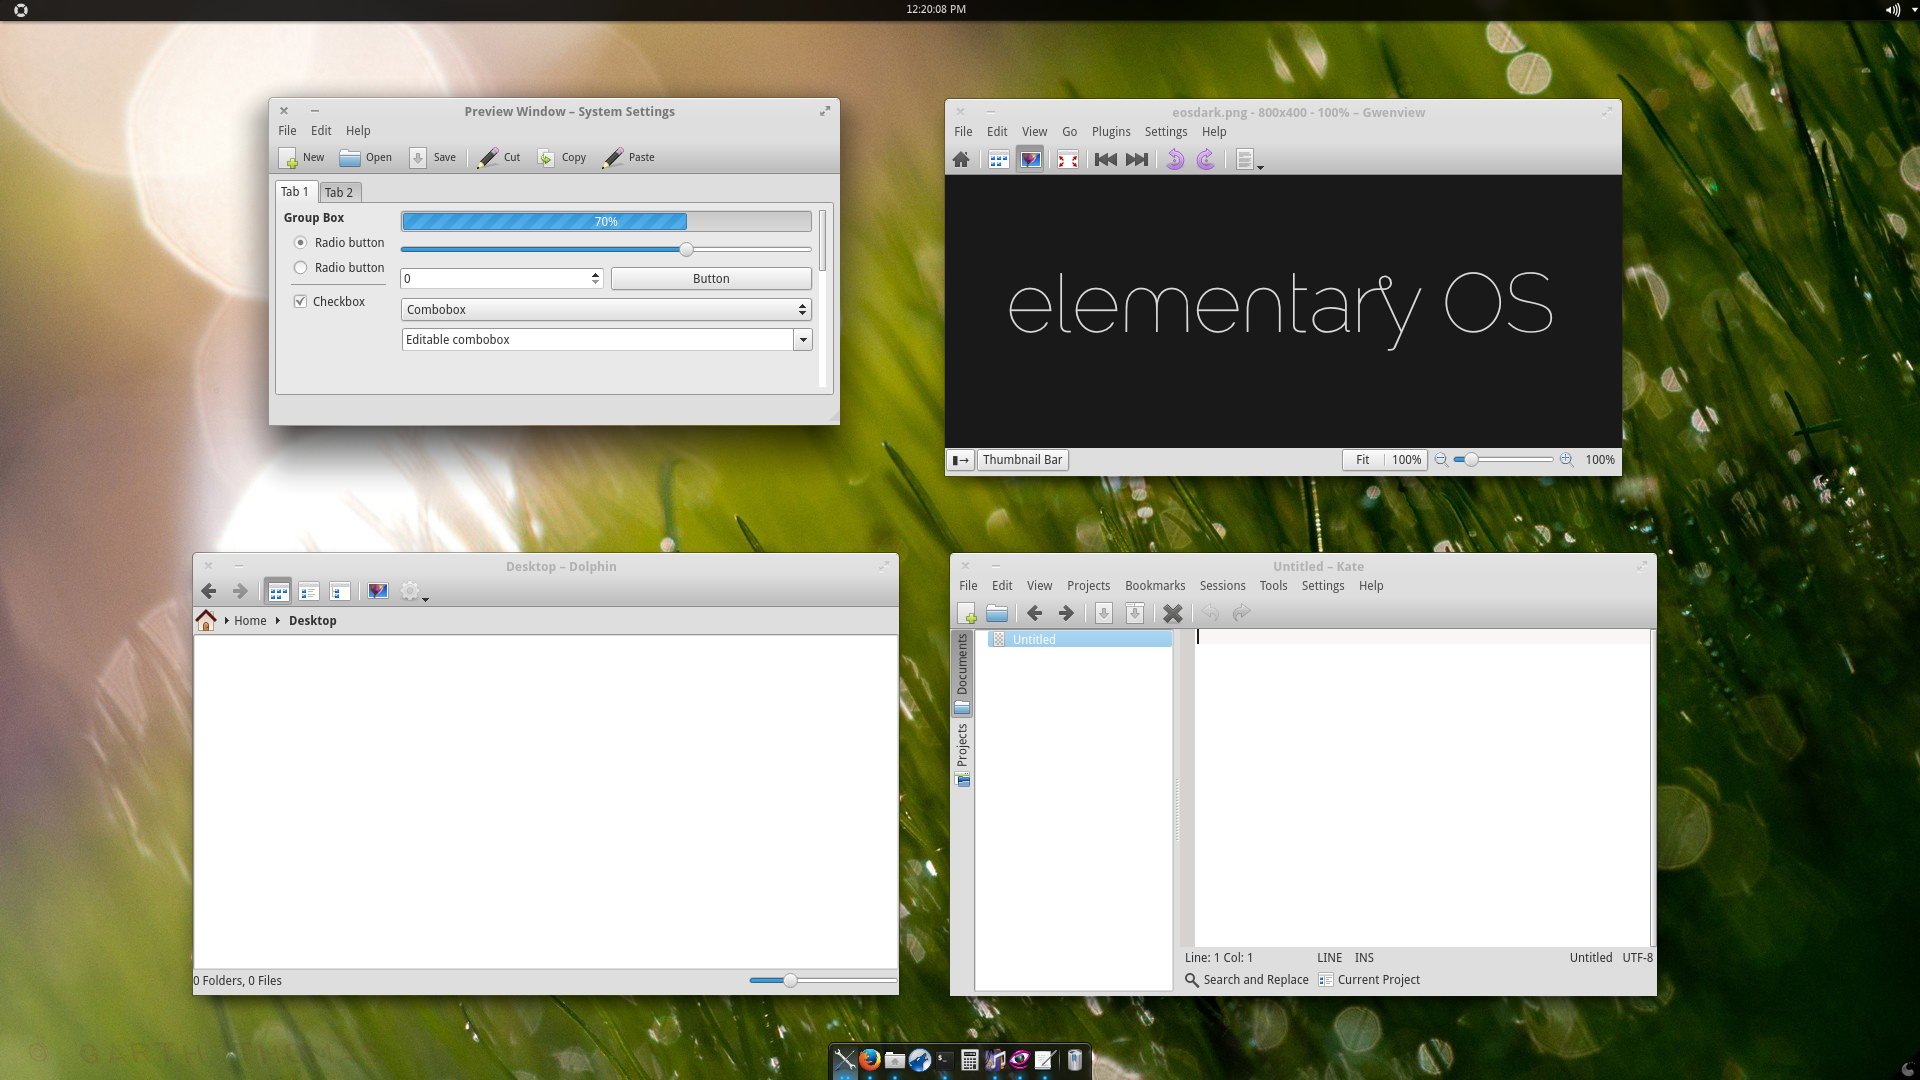1920x1080 pixels.
Task: Click Home in Dolphin breadcrumb
Action: tap(250, 621)
